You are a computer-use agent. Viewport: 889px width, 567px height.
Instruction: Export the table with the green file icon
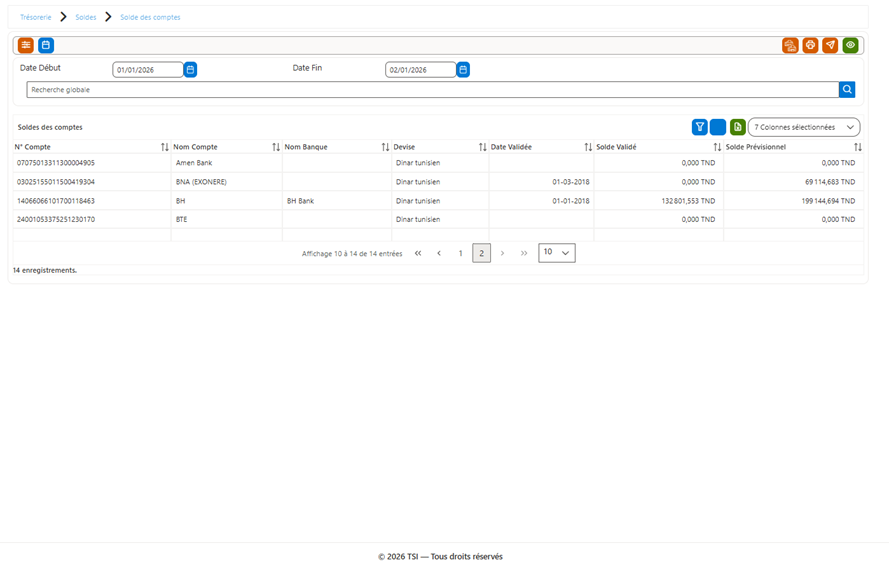coord(737,127)
